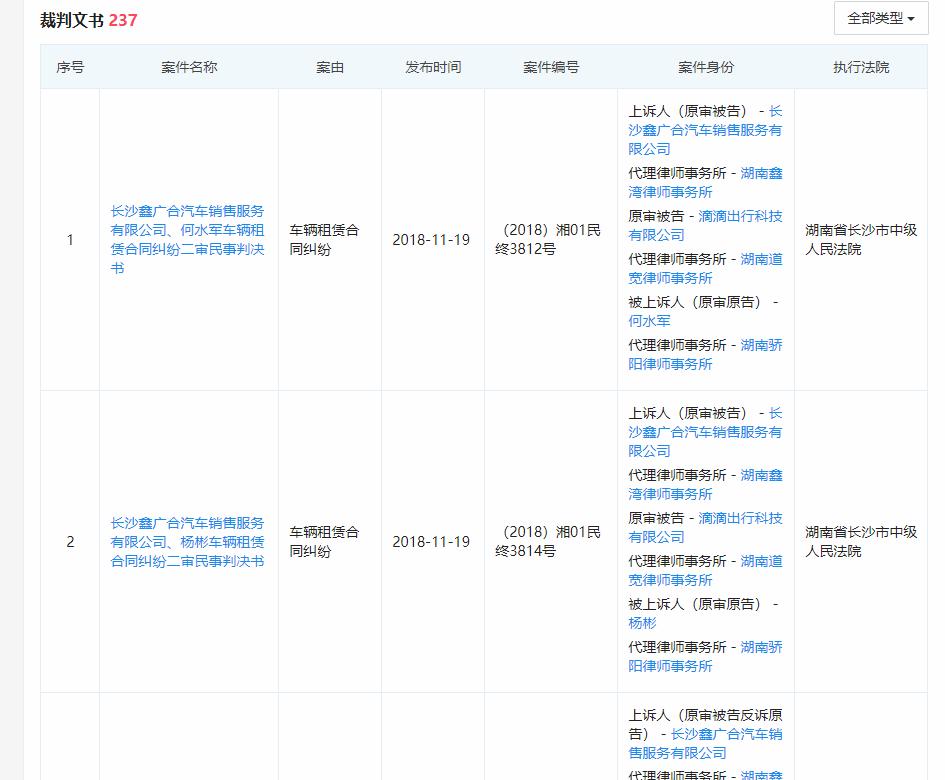
Task: Select the 发布时间 column header
Action: (433, 67)
